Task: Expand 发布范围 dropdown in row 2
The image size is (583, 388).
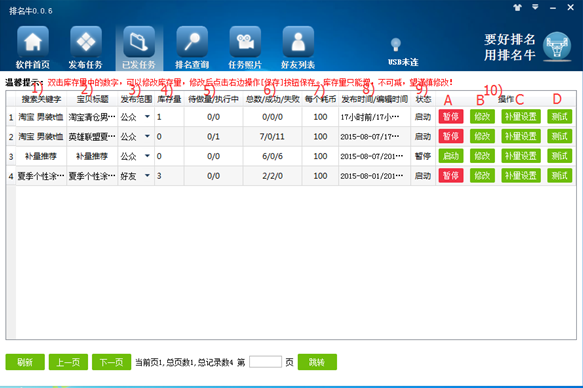Action: (147, 136)
